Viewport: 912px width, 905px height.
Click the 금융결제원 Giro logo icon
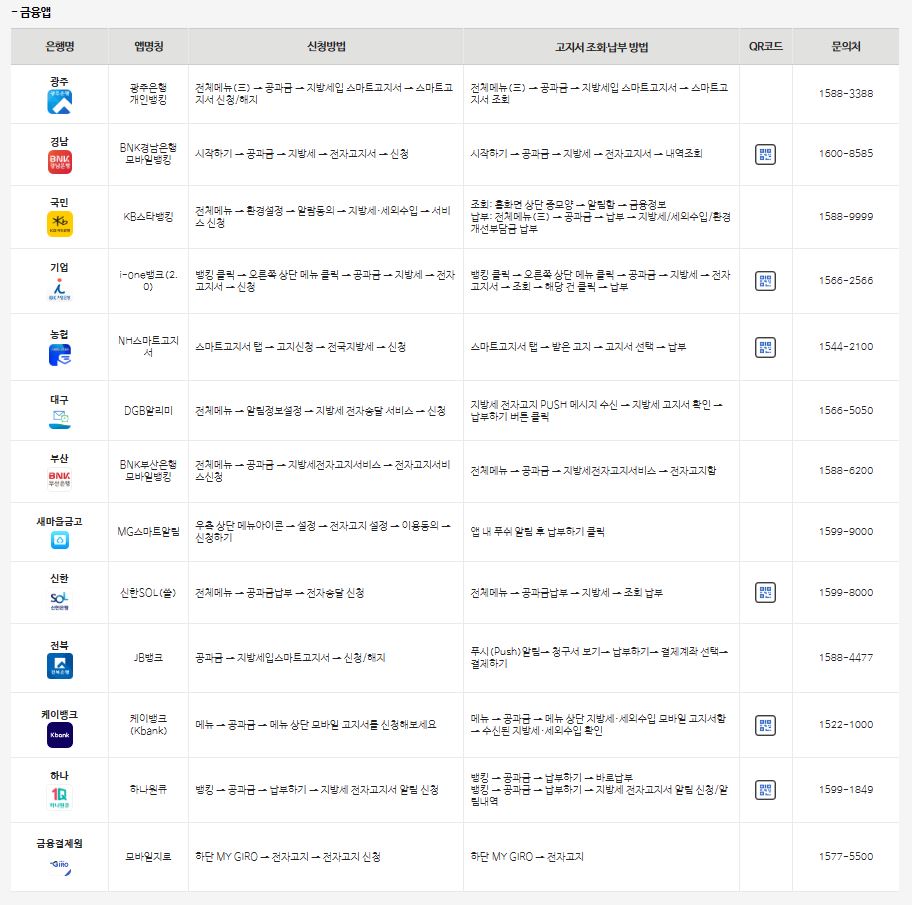[x=59, y=867]
